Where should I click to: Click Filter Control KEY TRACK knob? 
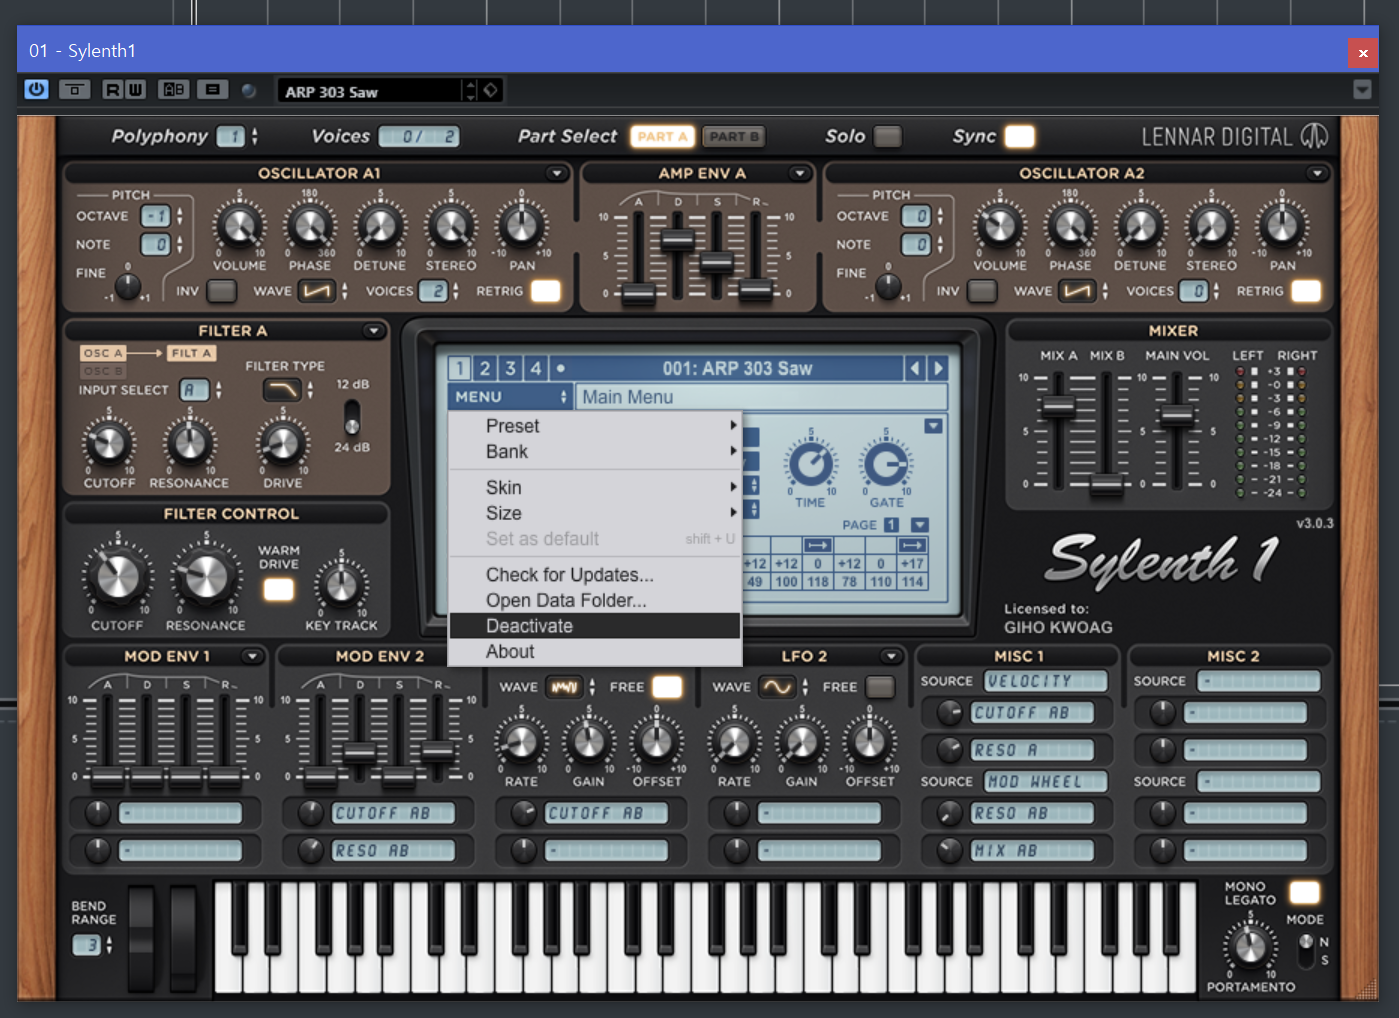click(341, 586)
